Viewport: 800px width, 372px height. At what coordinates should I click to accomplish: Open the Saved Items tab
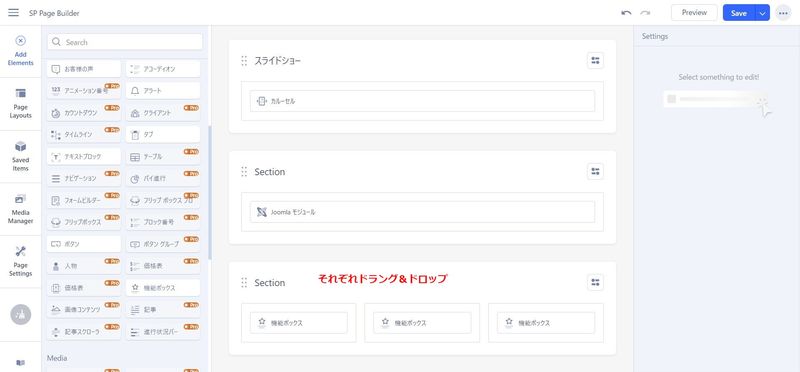click(20, 157)
